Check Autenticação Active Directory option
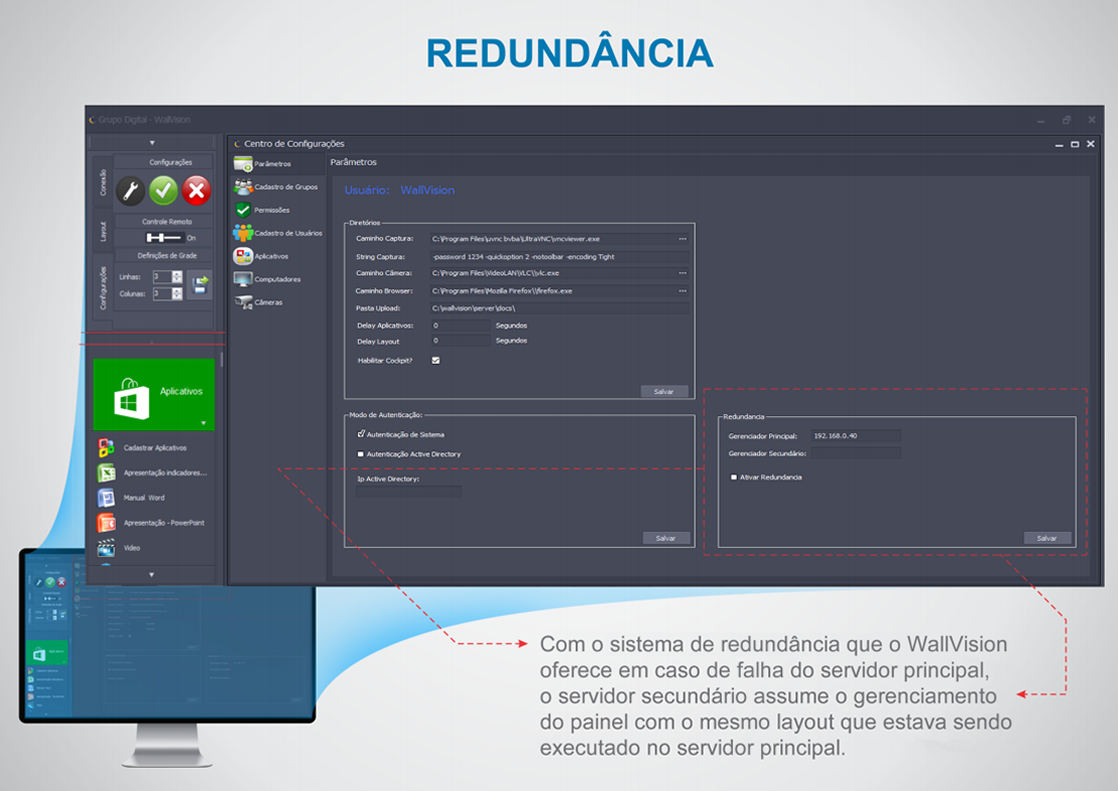The width and height of the screenshot is (1118, 791). (361, 454)
